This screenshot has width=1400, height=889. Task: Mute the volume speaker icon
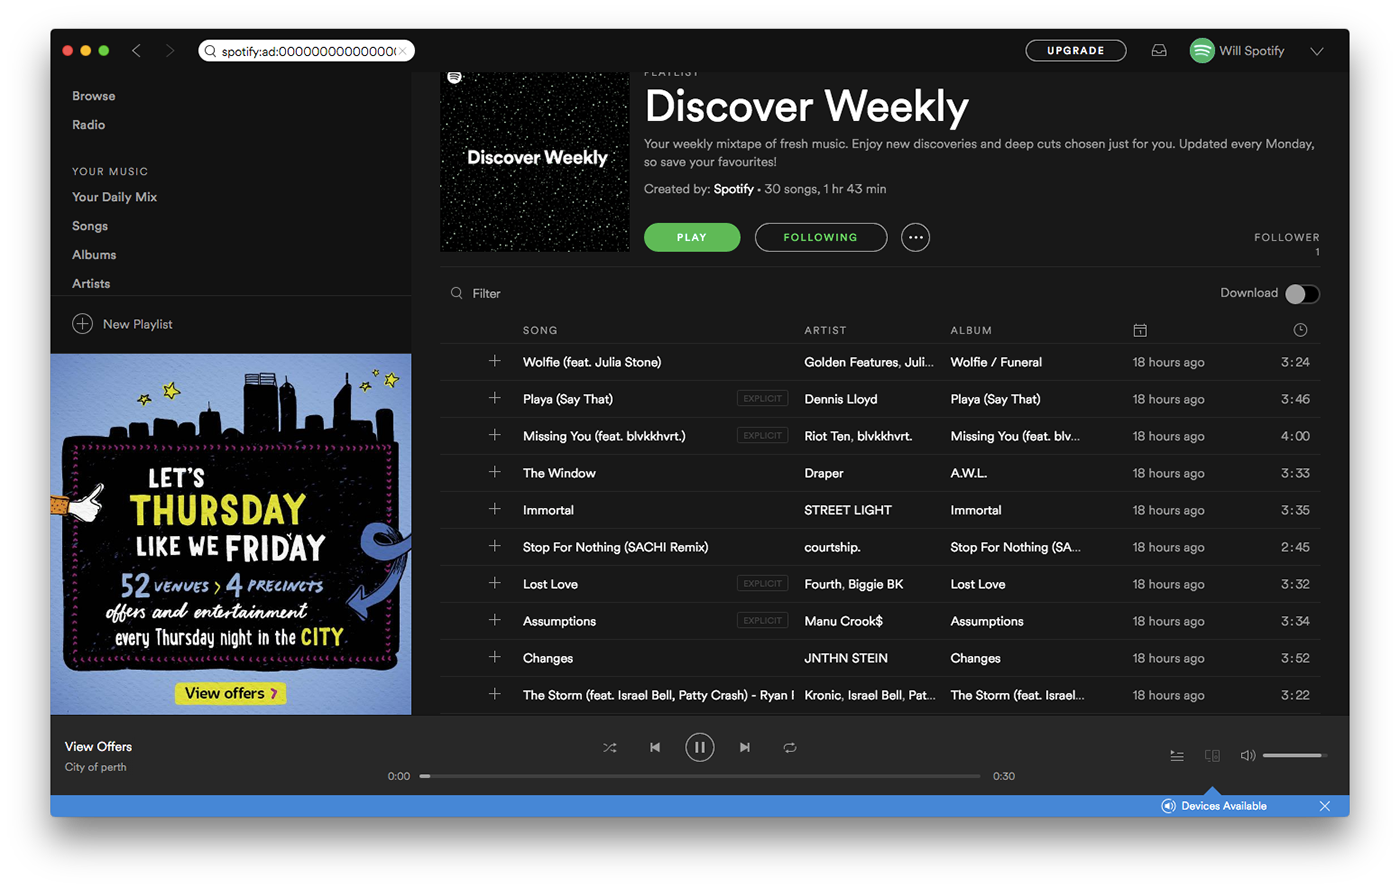1247,756
